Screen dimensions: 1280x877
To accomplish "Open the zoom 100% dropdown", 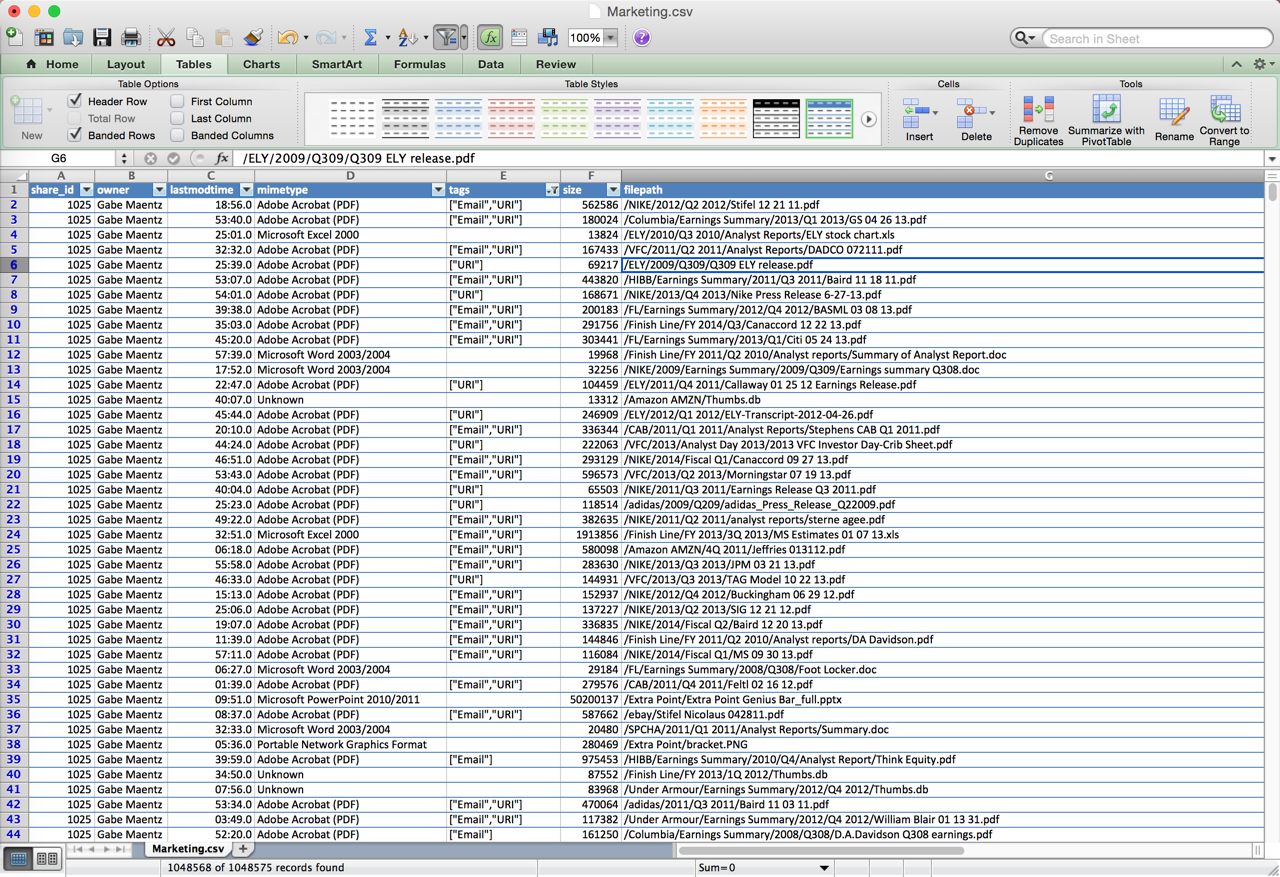I will tap(611, 38).
